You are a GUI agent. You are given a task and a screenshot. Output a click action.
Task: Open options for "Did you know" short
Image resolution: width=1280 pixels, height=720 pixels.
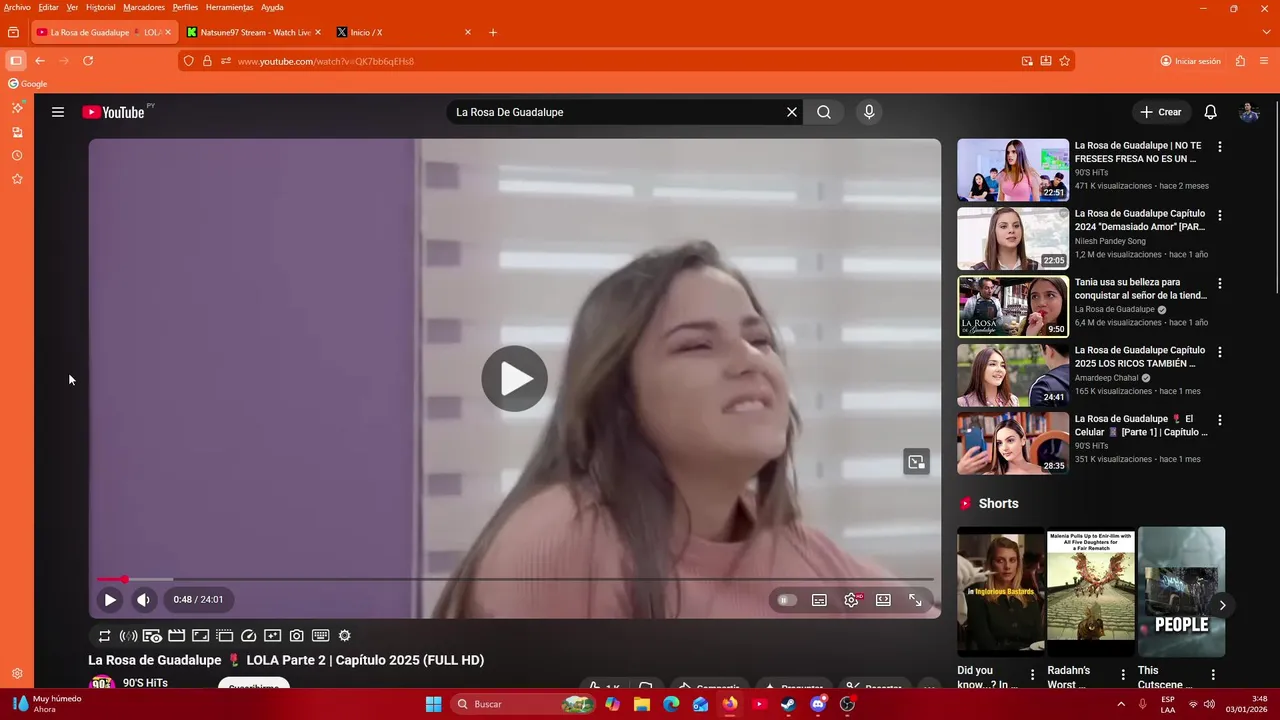1033,675
